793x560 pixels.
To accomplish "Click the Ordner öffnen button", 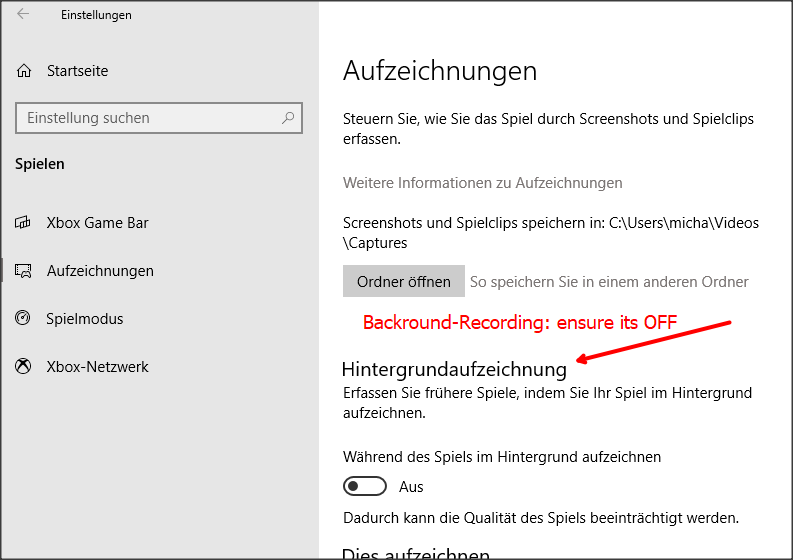I will 404,281.
